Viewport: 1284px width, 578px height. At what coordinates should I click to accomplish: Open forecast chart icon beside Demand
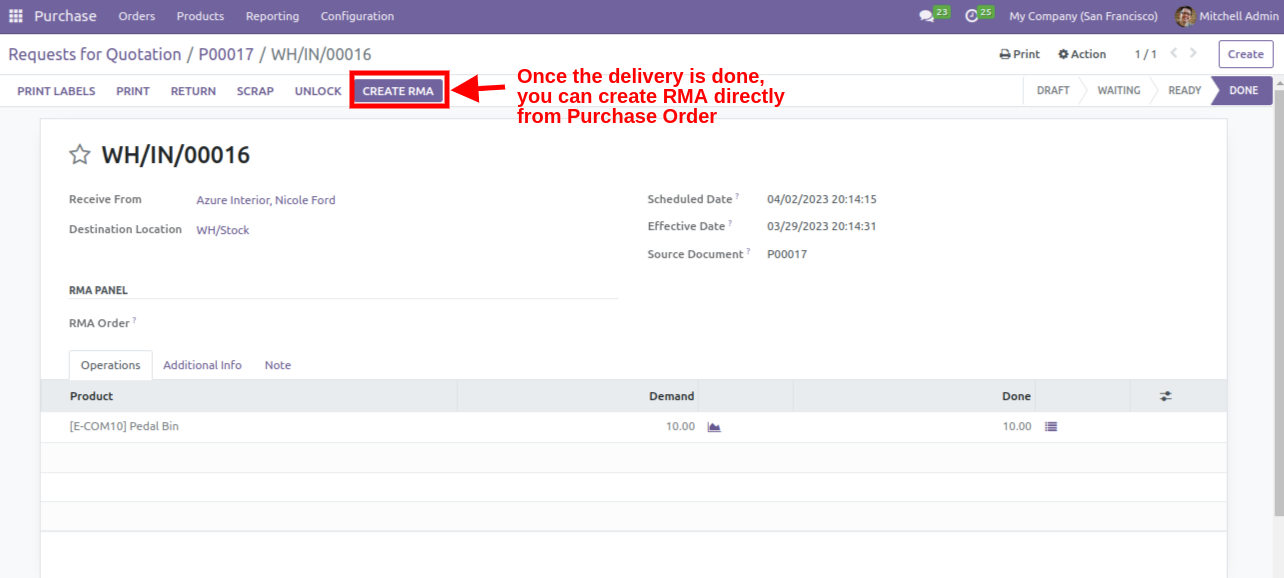click(x=714, y=427)
